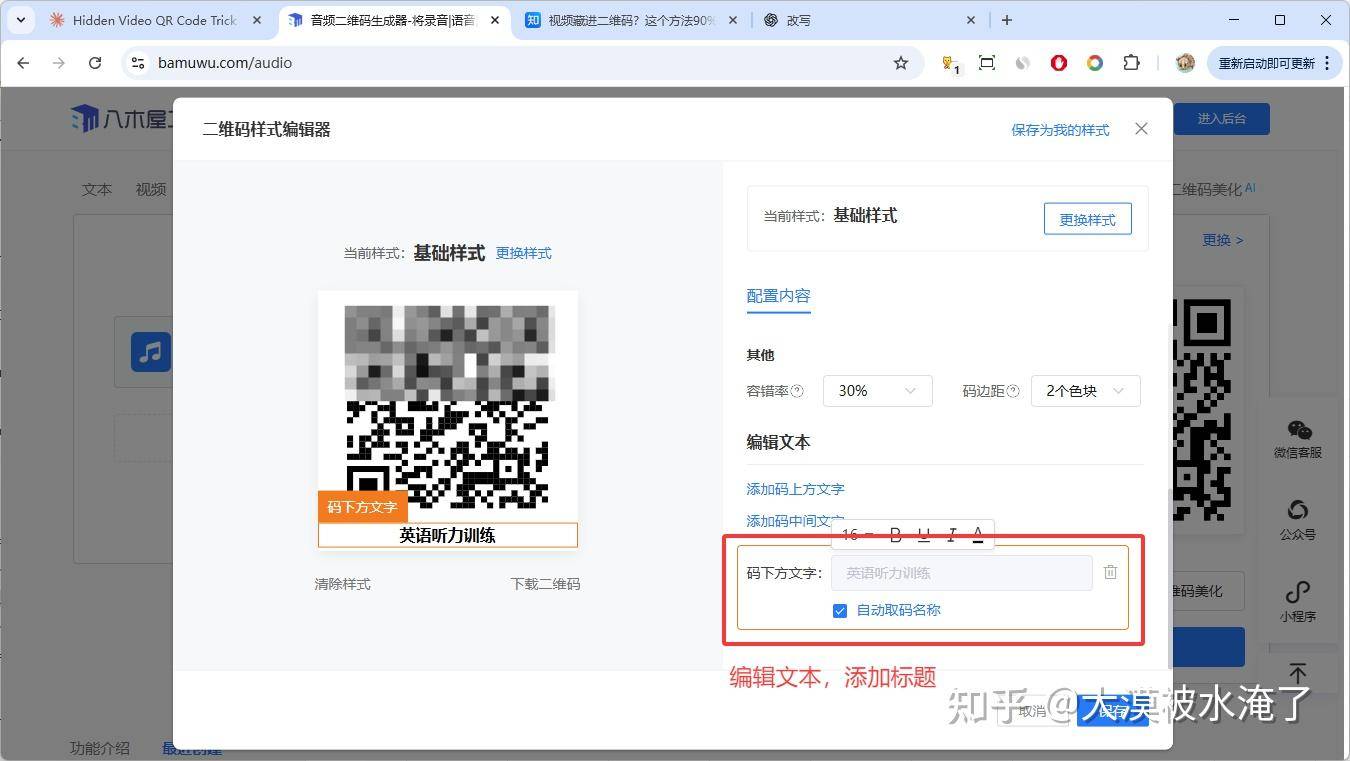Click the 进入后台 button
Viewport: 1350px width, 761px height.
(x=1221, y=119)
